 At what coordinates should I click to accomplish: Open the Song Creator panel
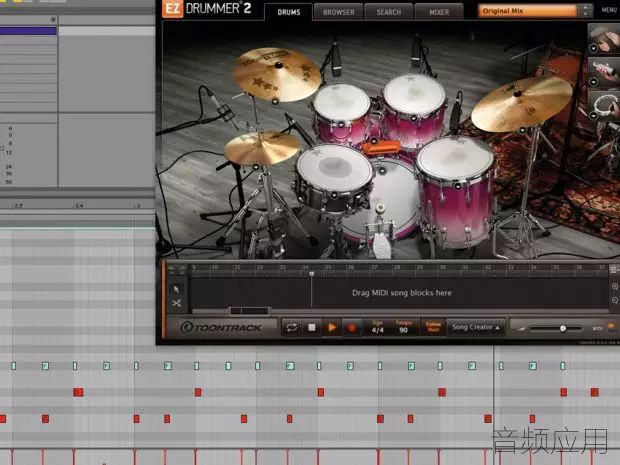tap(475, 327)
